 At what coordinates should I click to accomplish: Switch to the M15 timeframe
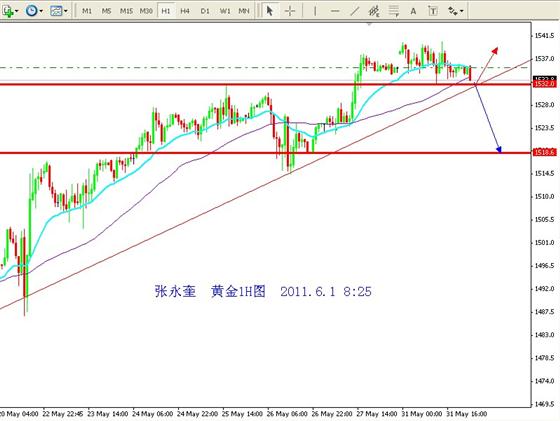[126, 11]
